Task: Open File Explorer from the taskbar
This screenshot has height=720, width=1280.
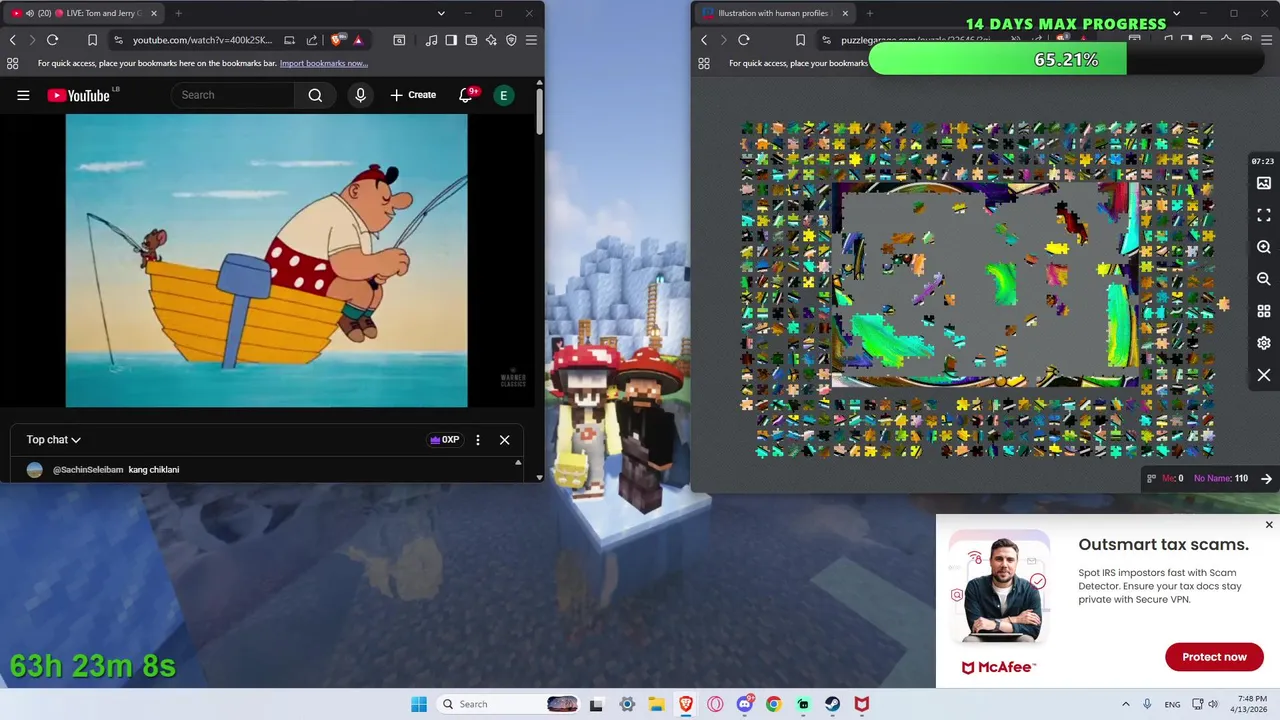Action: click(x=656, y=704)
